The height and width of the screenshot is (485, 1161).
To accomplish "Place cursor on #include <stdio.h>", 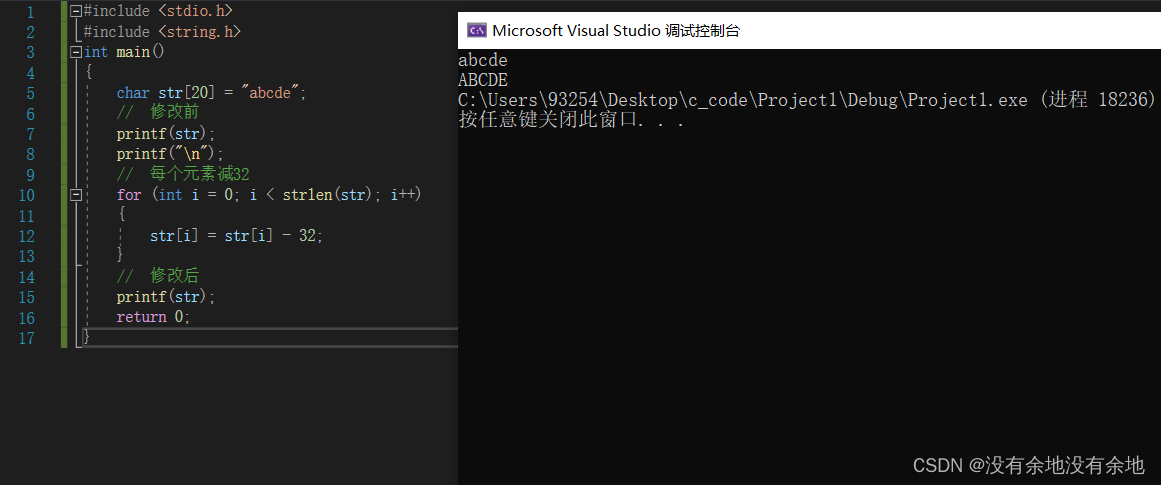I will point(158,12).
